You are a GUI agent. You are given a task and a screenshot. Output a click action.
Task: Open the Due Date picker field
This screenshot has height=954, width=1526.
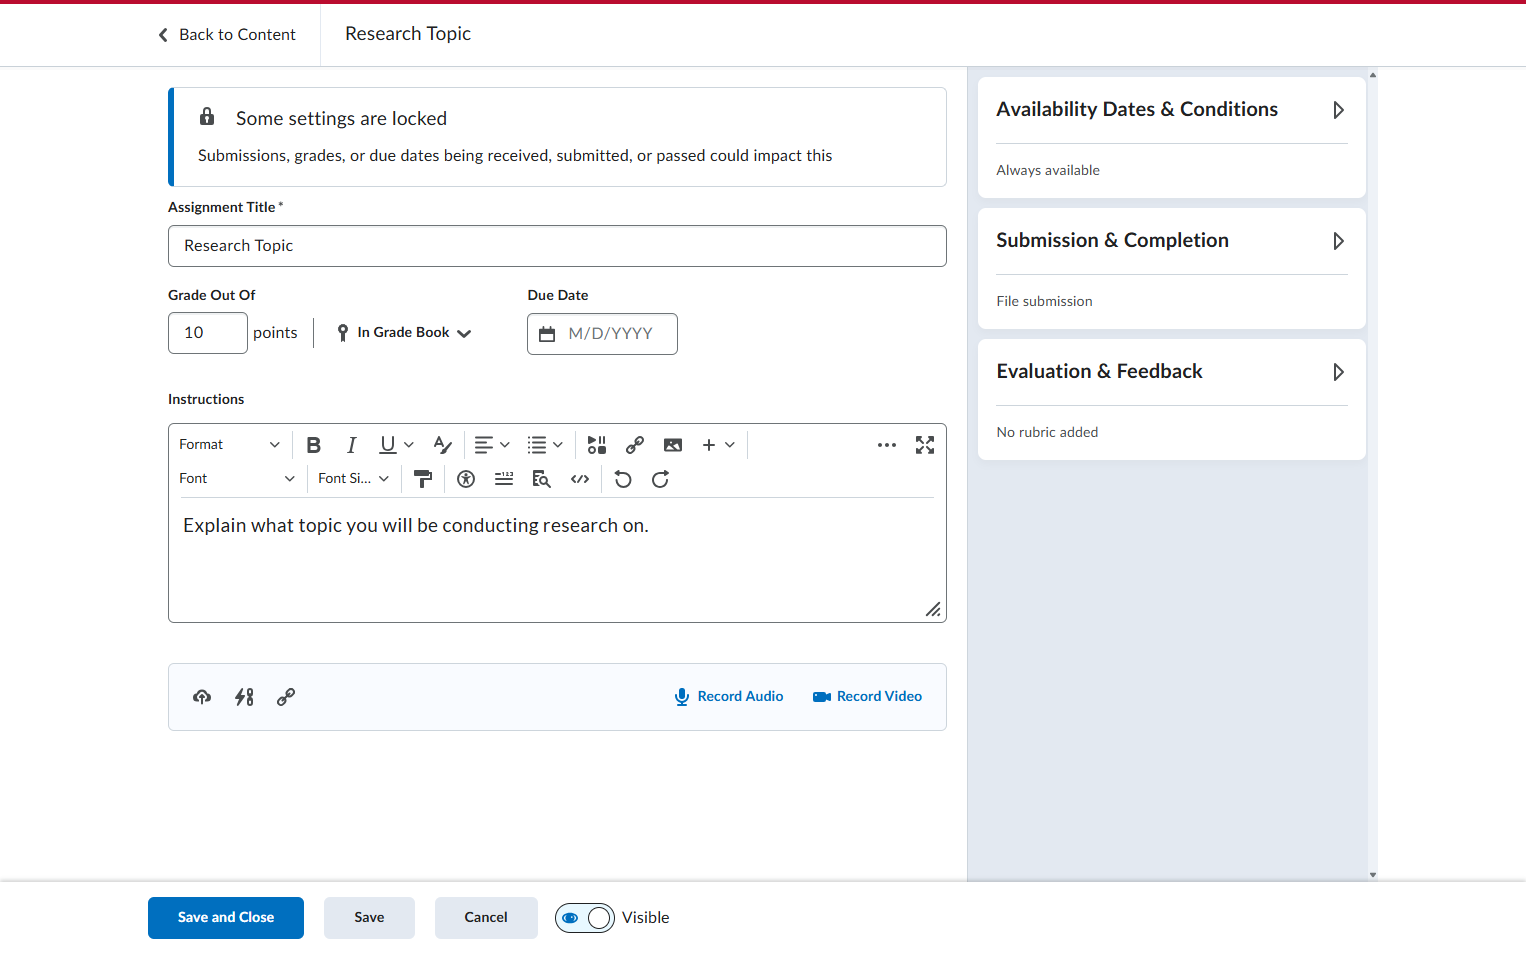pos(602,334)
